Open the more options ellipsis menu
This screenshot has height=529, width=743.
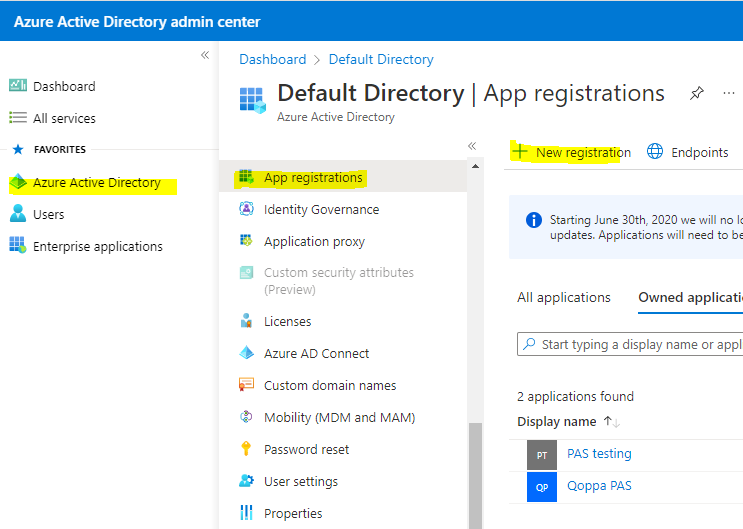tap(729, 93)
